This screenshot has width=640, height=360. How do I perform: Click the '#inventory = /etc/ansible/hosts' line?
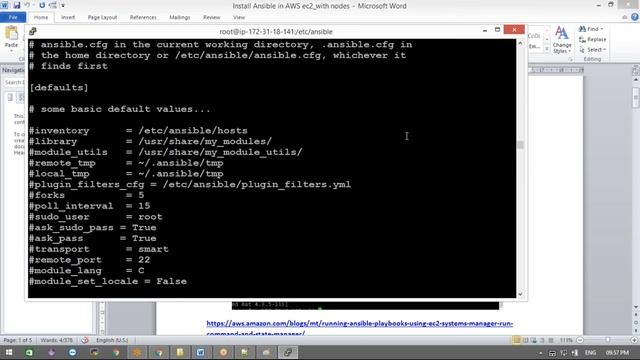click(x=138, y=131)
